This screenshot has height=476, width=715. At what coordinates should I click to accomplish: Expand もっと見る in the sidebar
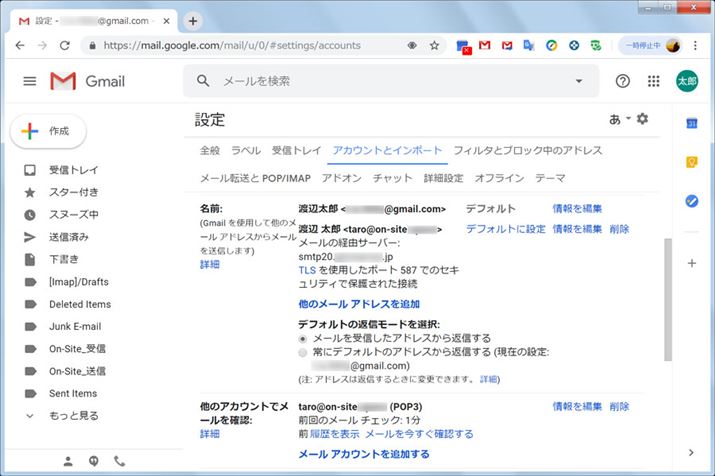click(x=73, y=415)
